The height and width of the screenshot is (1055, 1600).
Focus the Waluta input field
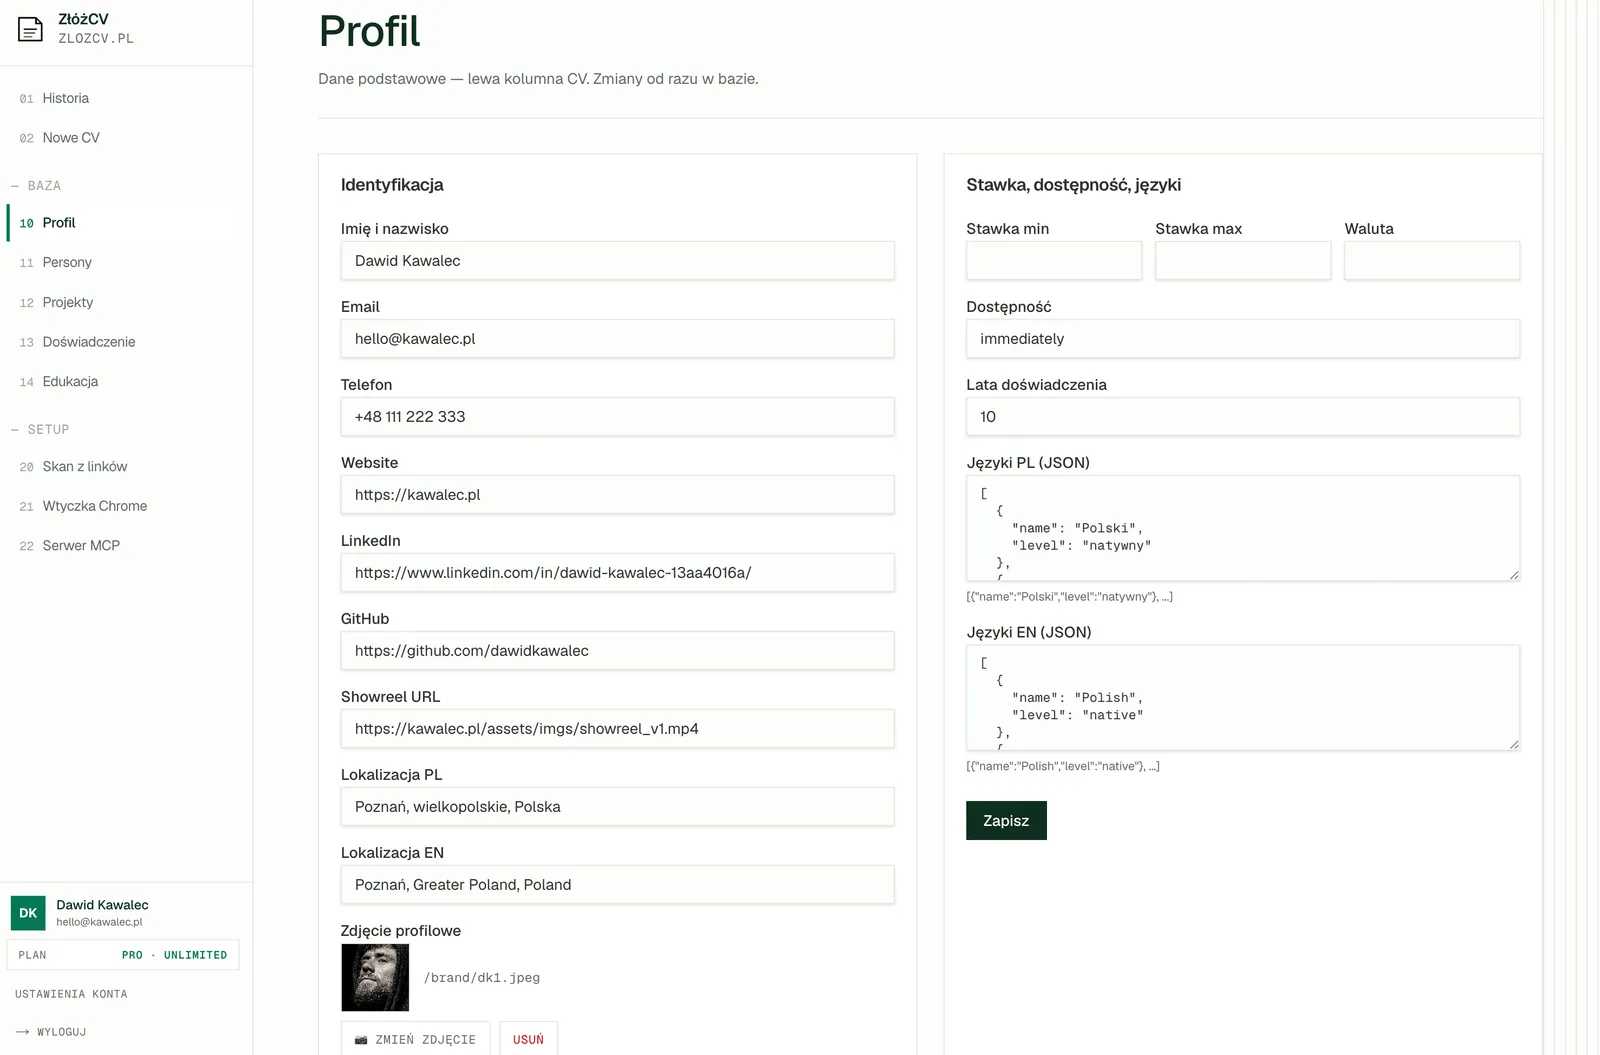click(x=1432, y=260)
